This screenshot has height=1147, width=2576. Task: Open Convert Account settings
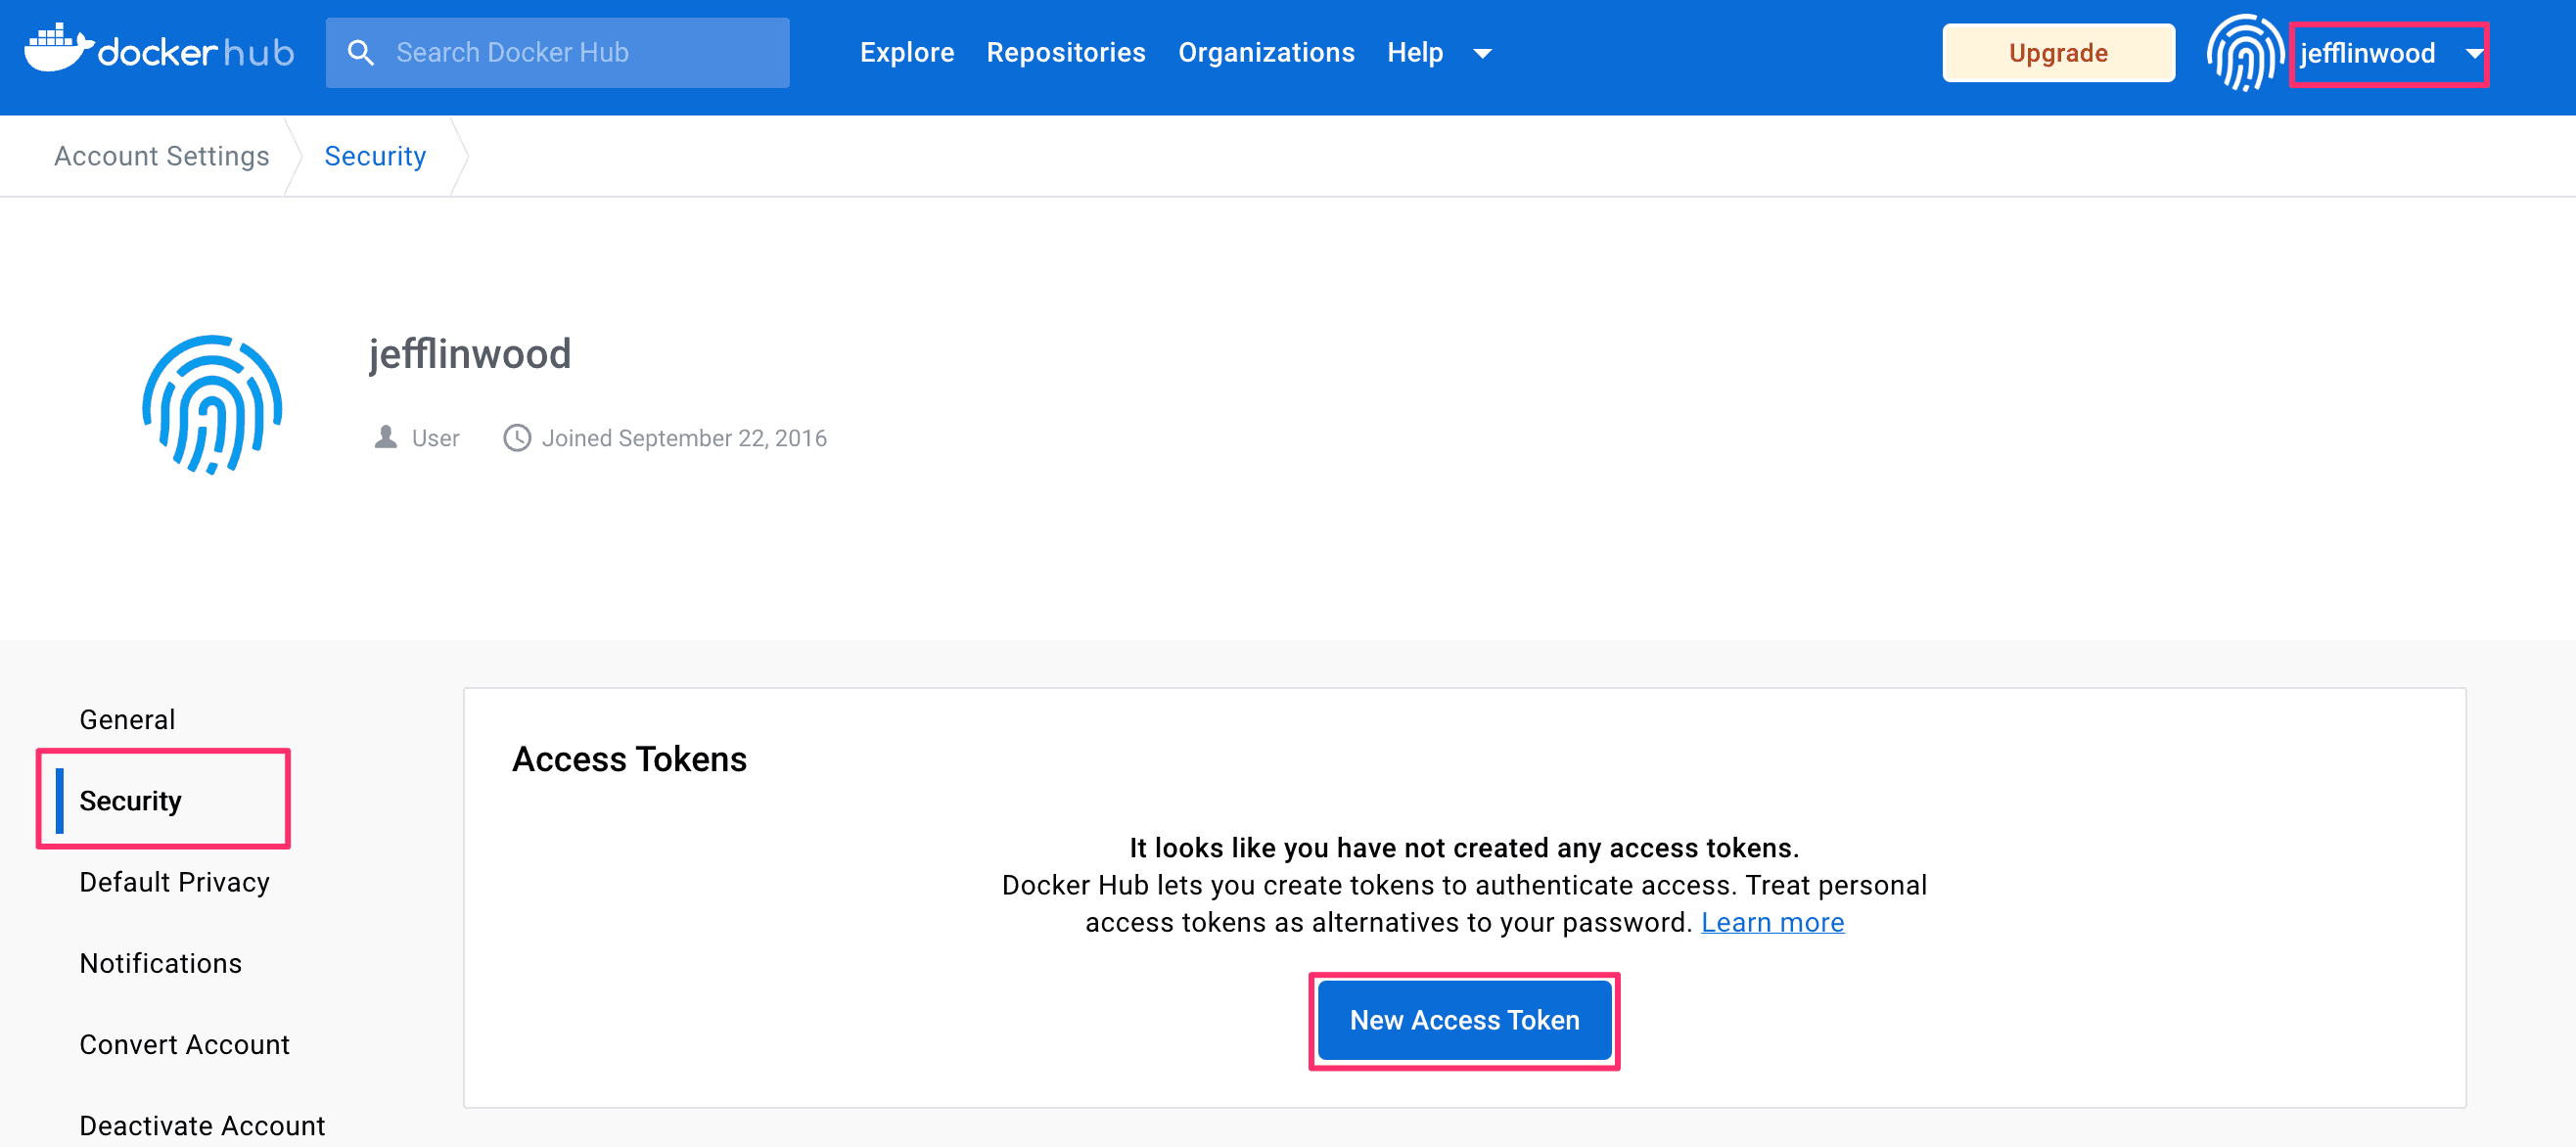click(184, 1044)
